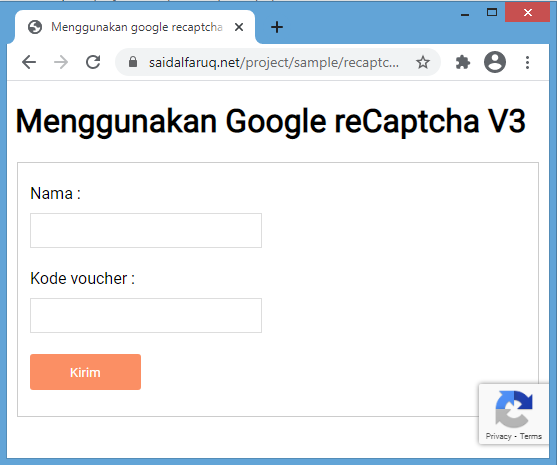Screen dimensions: 557x465
Task: Open the user profile avatar
Action: click(495, 62)
